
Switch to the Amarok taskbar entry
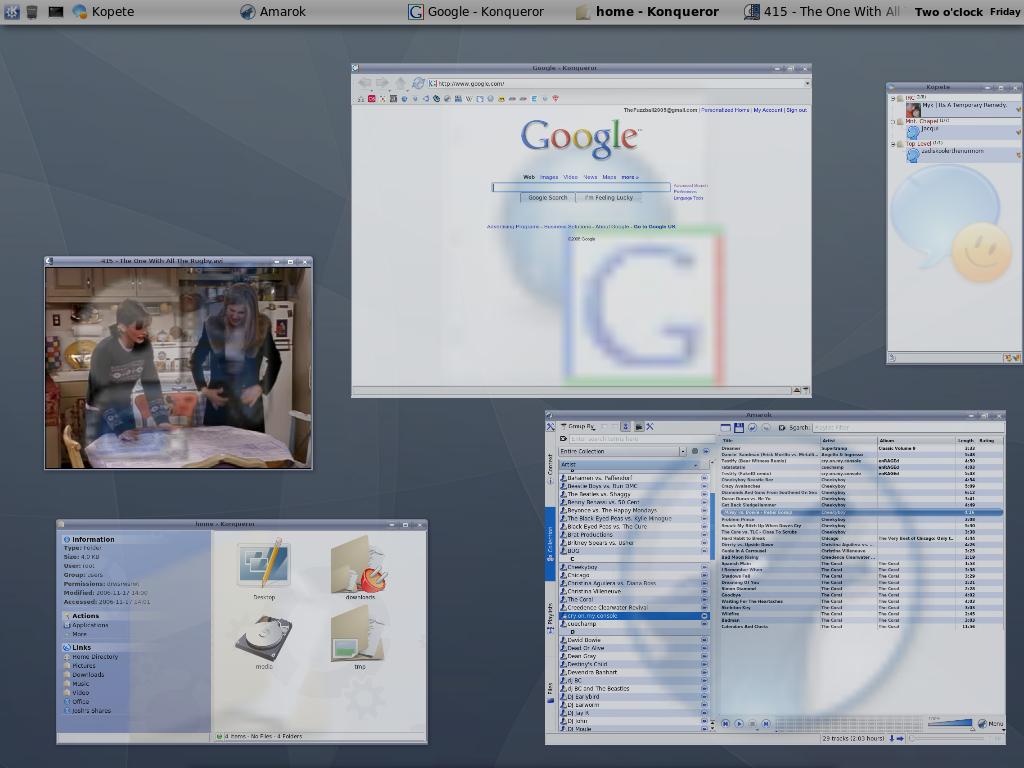[273, 12]
